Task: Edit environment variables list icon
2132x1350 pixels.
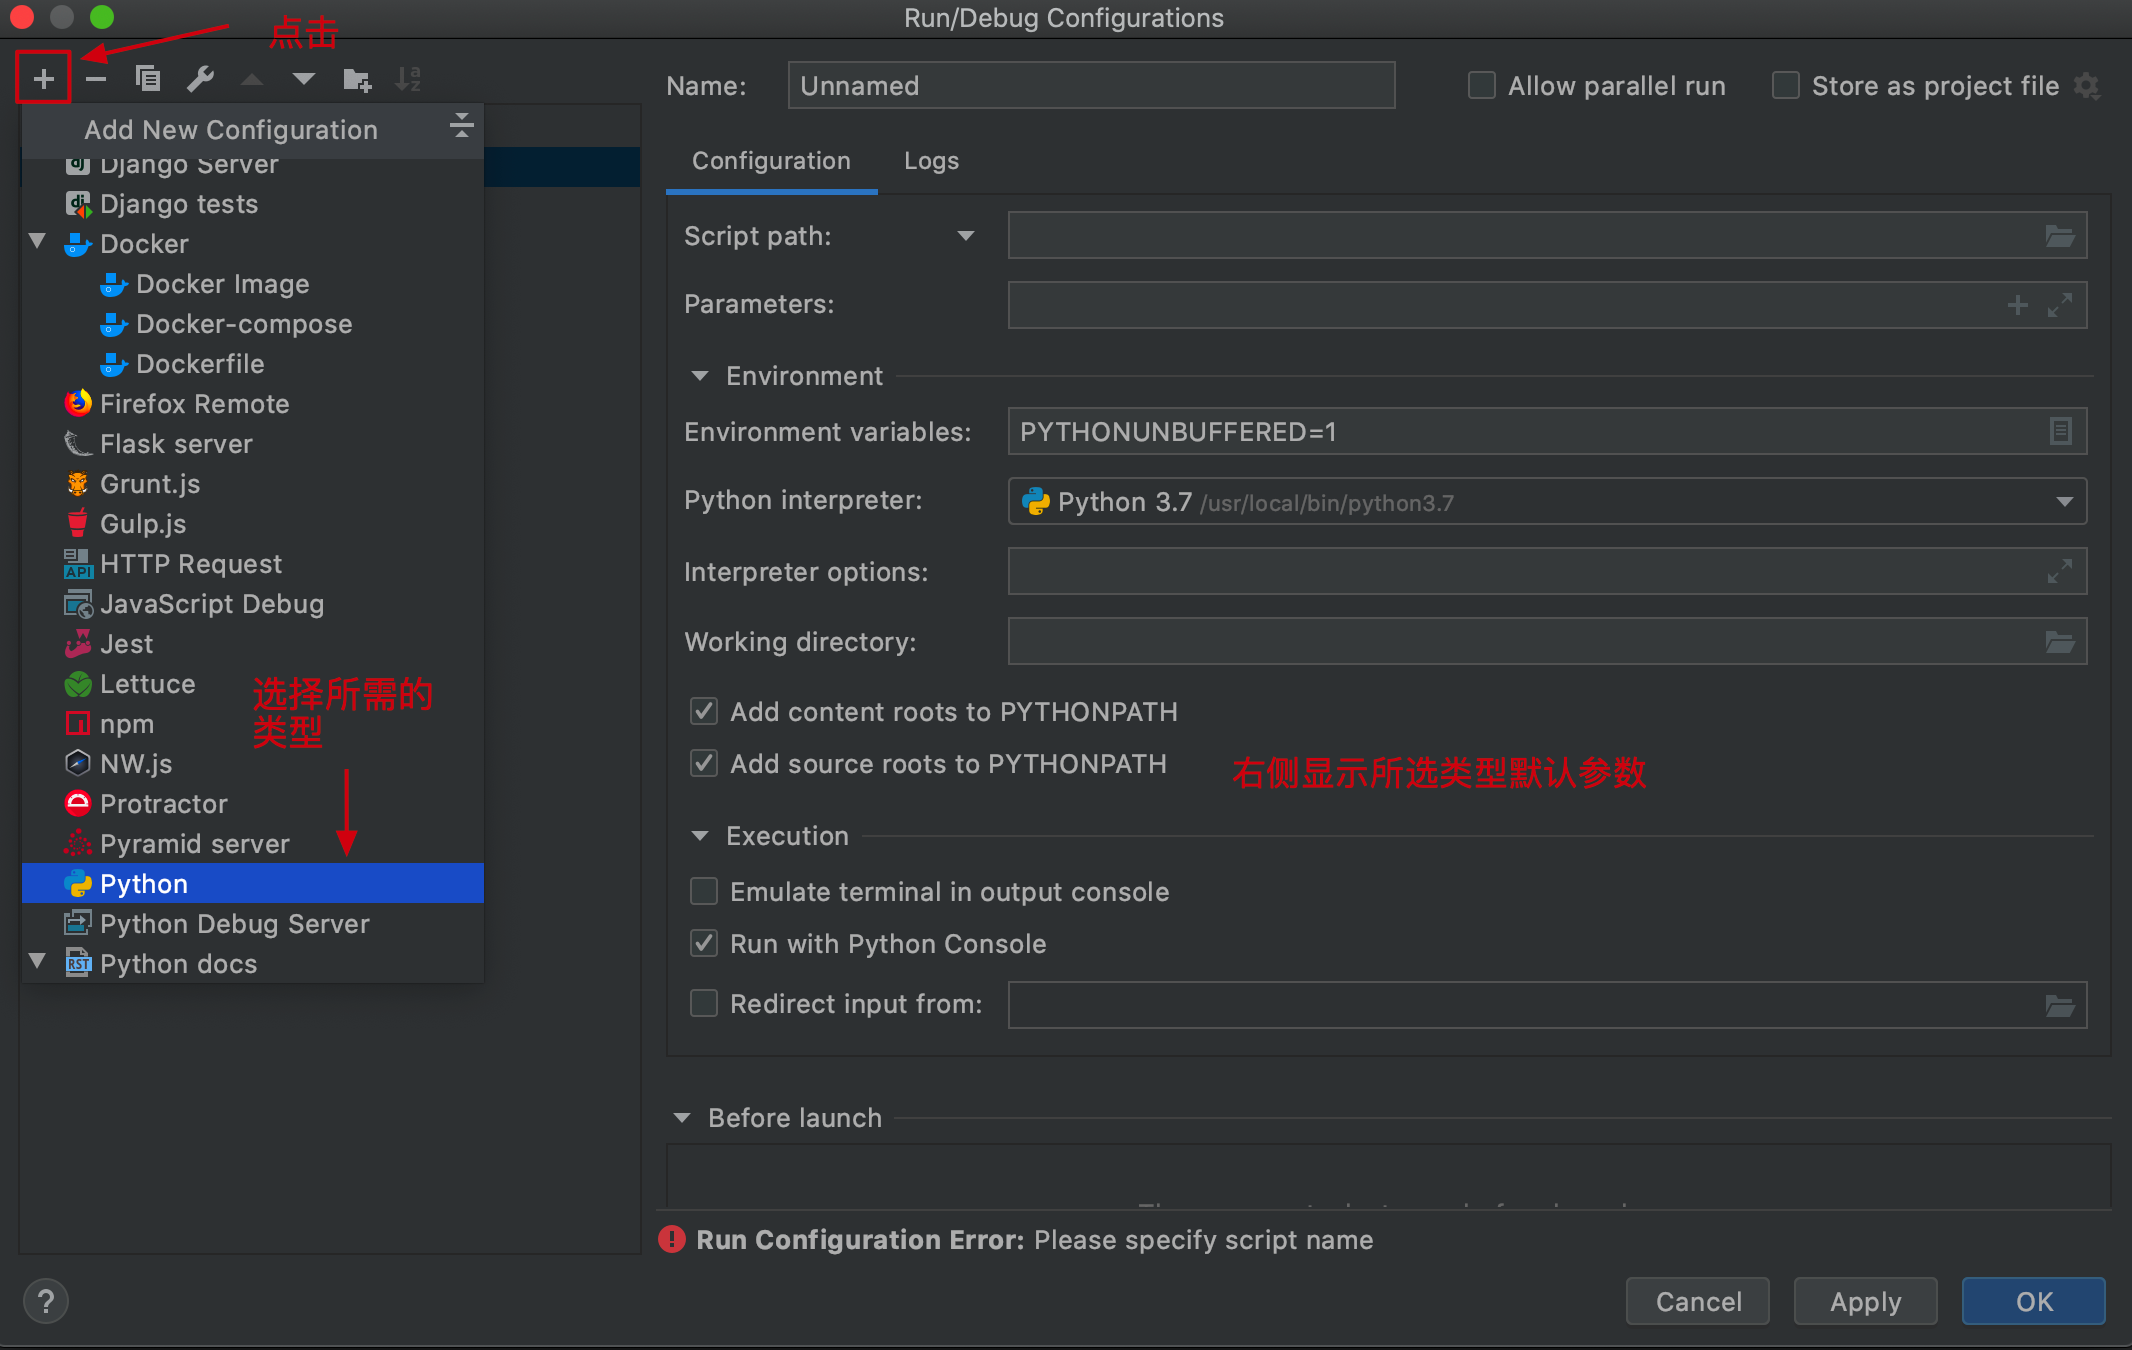Action: pyautogui.click(x=2060, y=431)
